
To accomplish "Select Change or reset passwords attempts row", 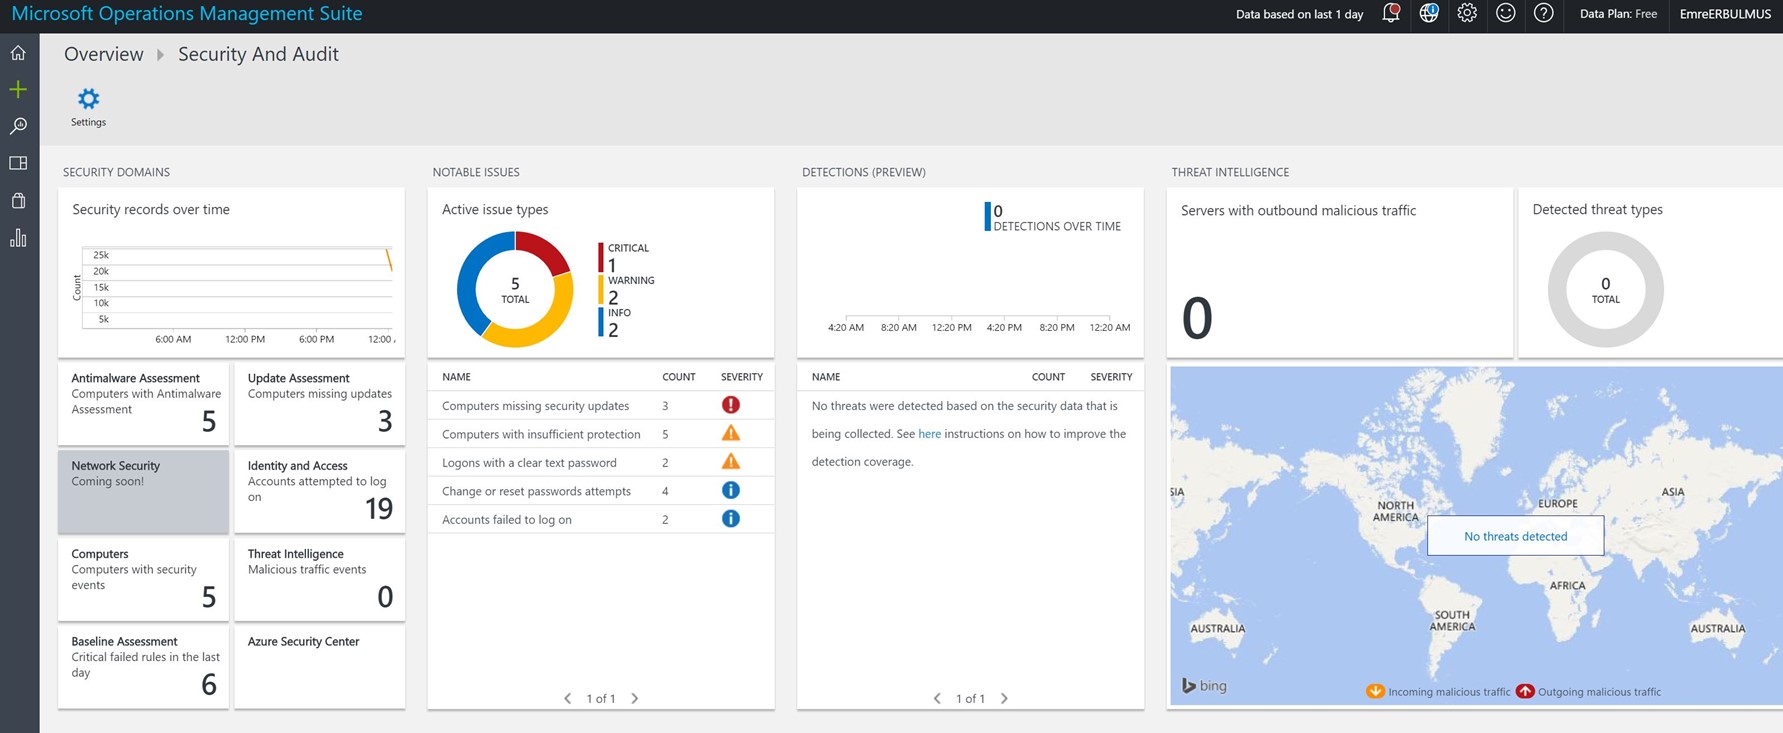I will (x=601, y=491).
